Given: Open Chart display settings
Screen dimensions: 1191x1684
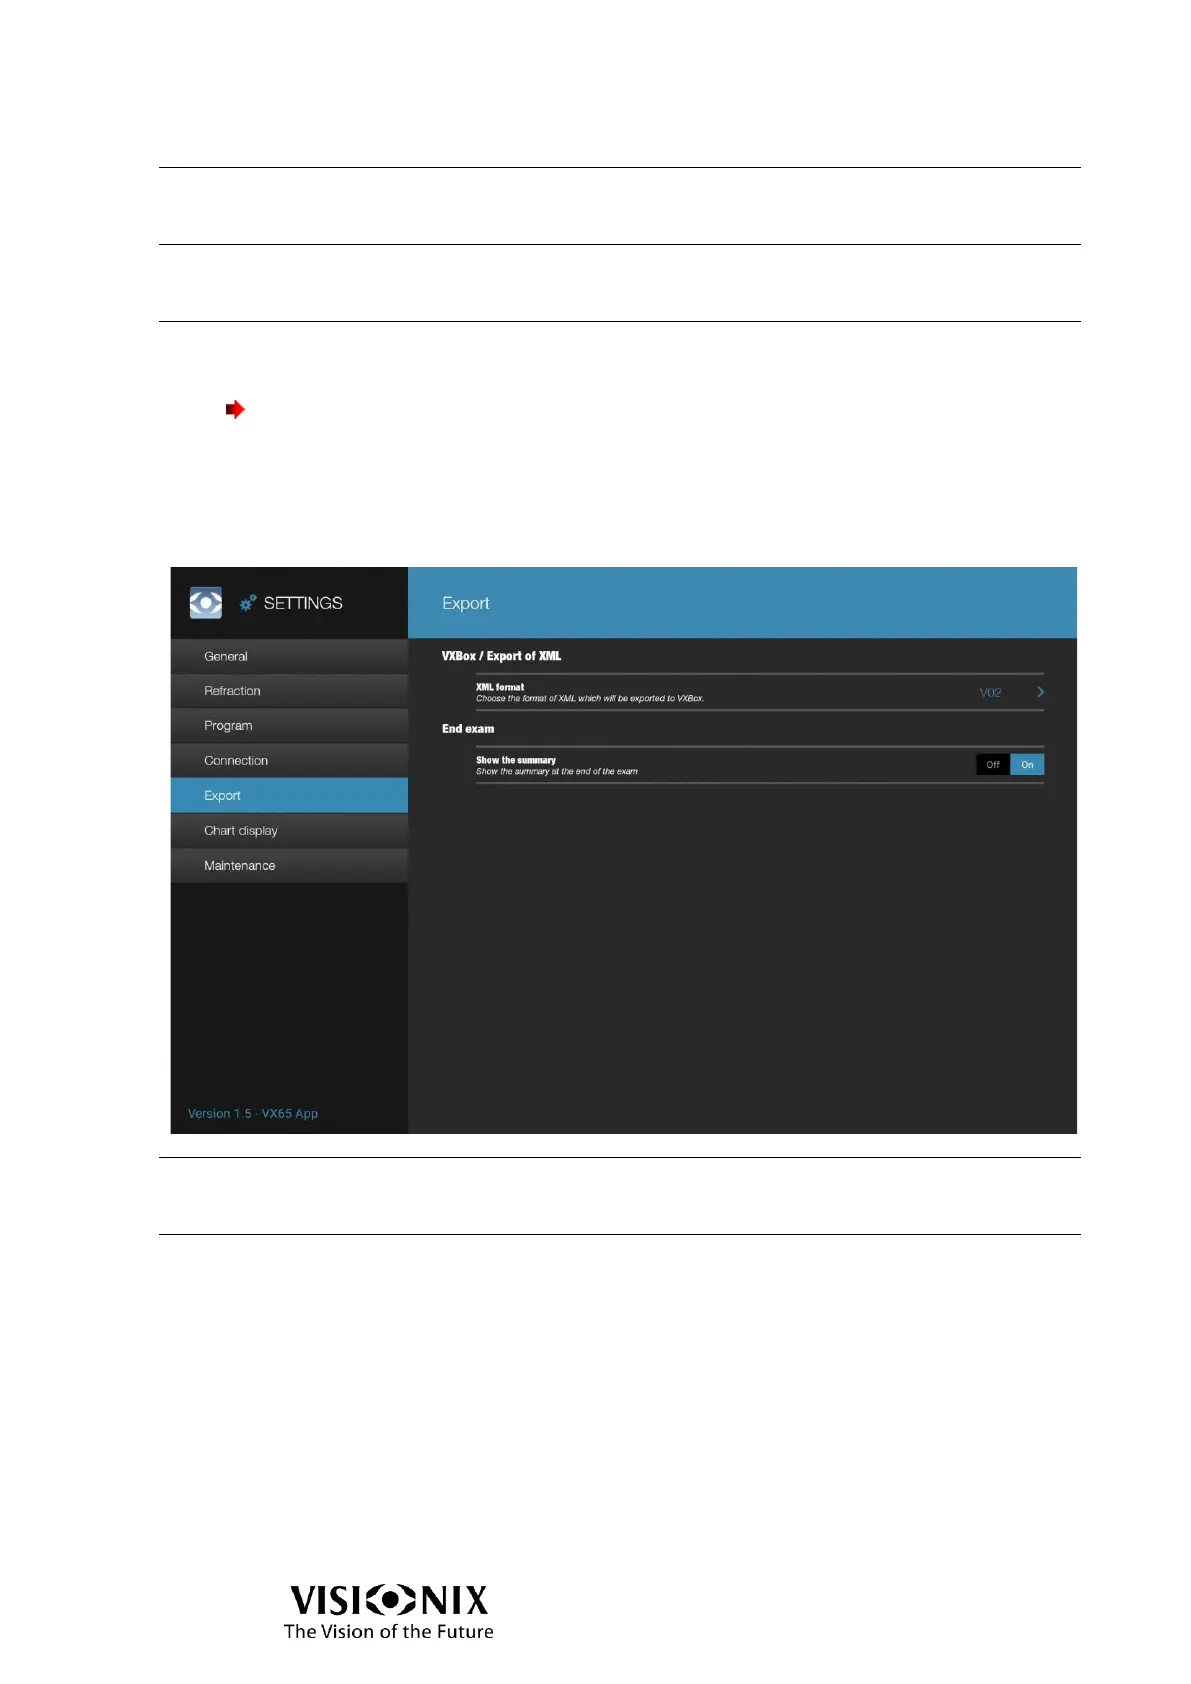Looking at the screenshot, I should (289, 831).
